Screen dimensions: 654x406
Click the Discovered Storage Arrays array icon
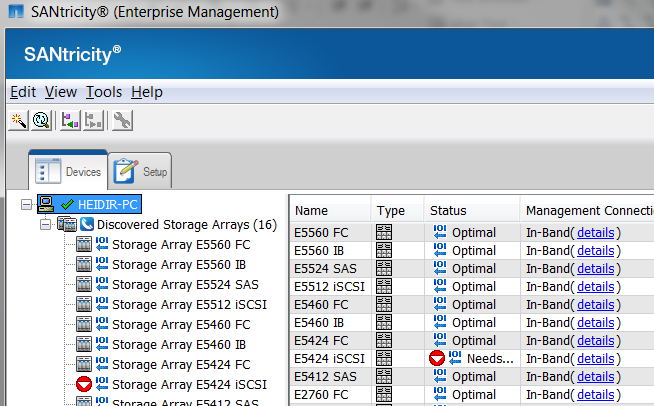point(67,224)
